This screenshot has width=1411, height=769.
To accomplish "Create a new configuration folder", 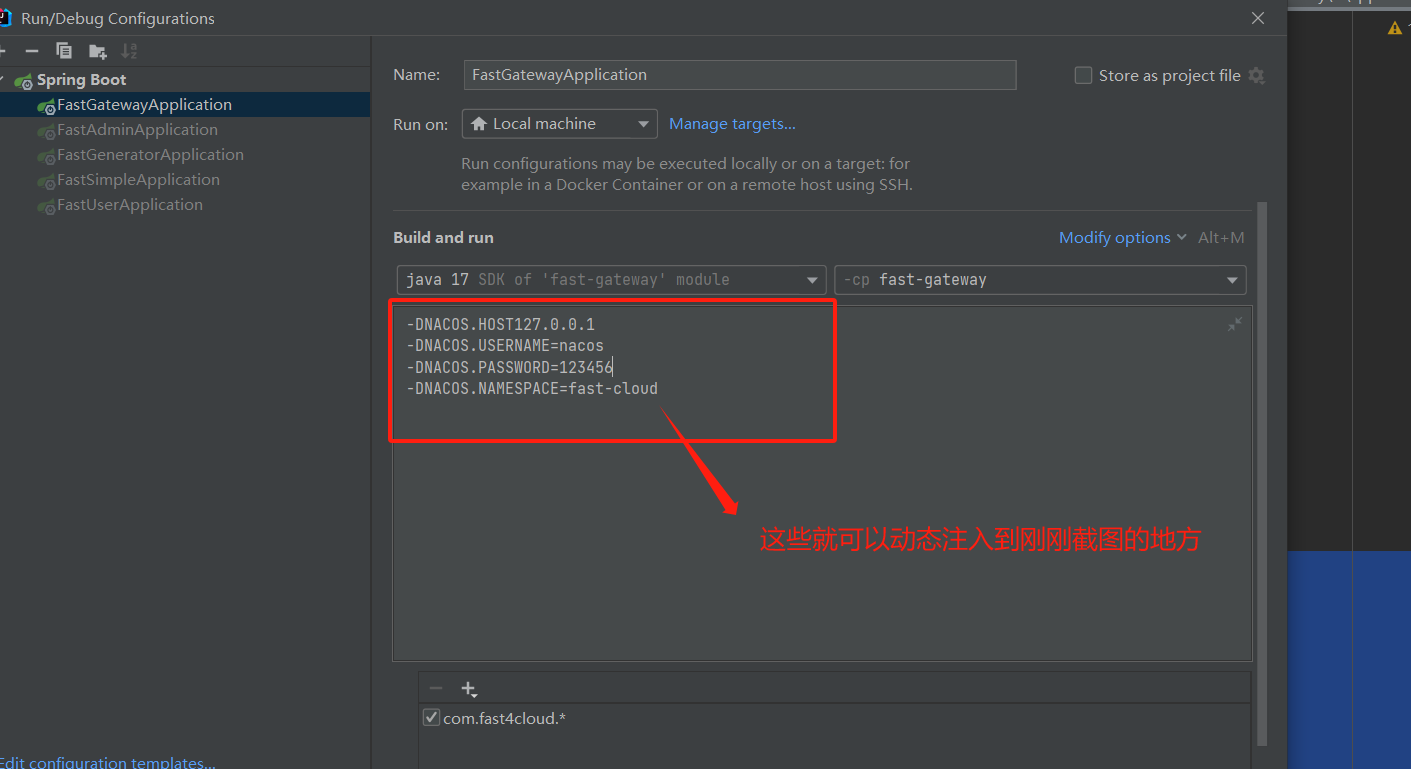I will [x=97, y=51].
